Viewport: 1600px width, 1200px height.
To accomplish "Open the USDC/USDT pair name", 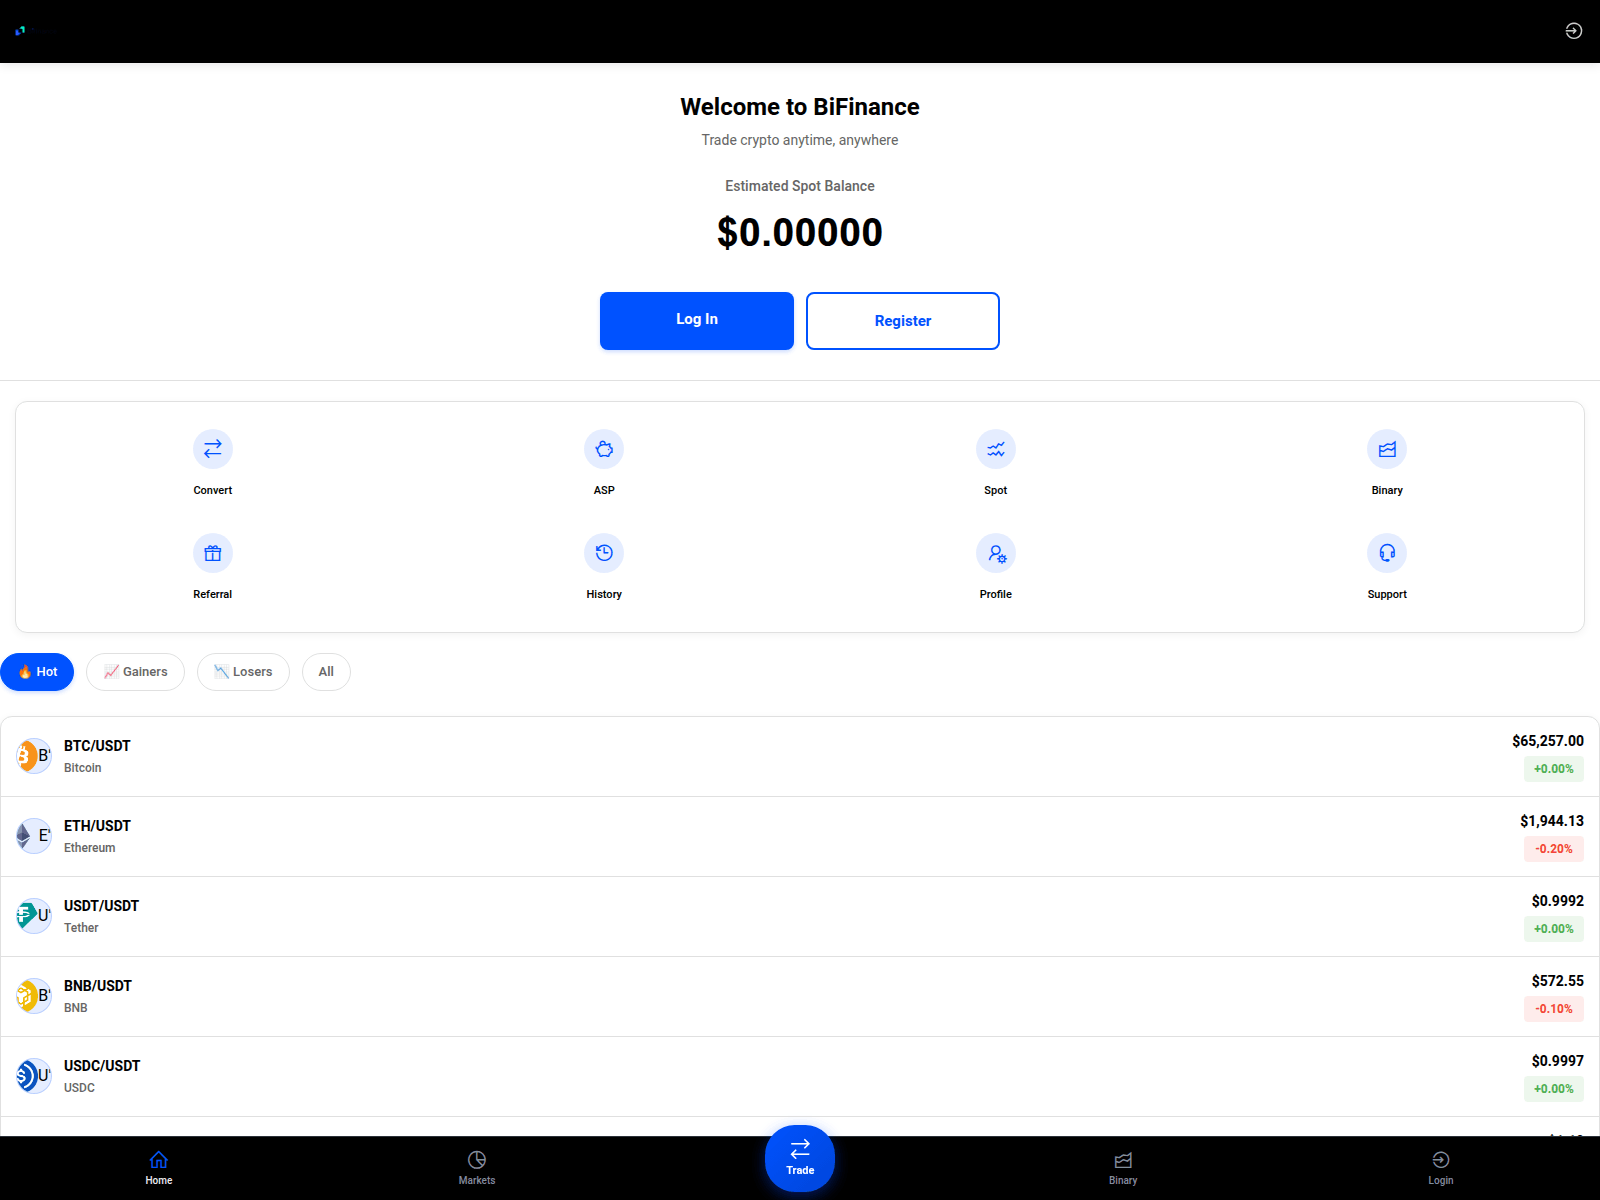I will [x=102, y=1066].
